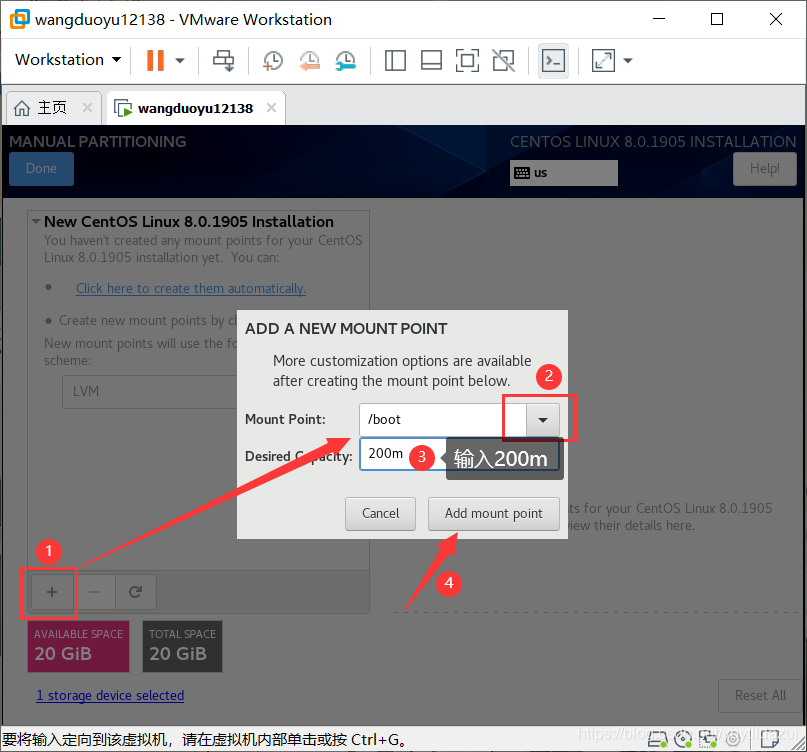The image size is (807, 752).
Task: Click the sound card status bar icon
Action: click(733, 740)
